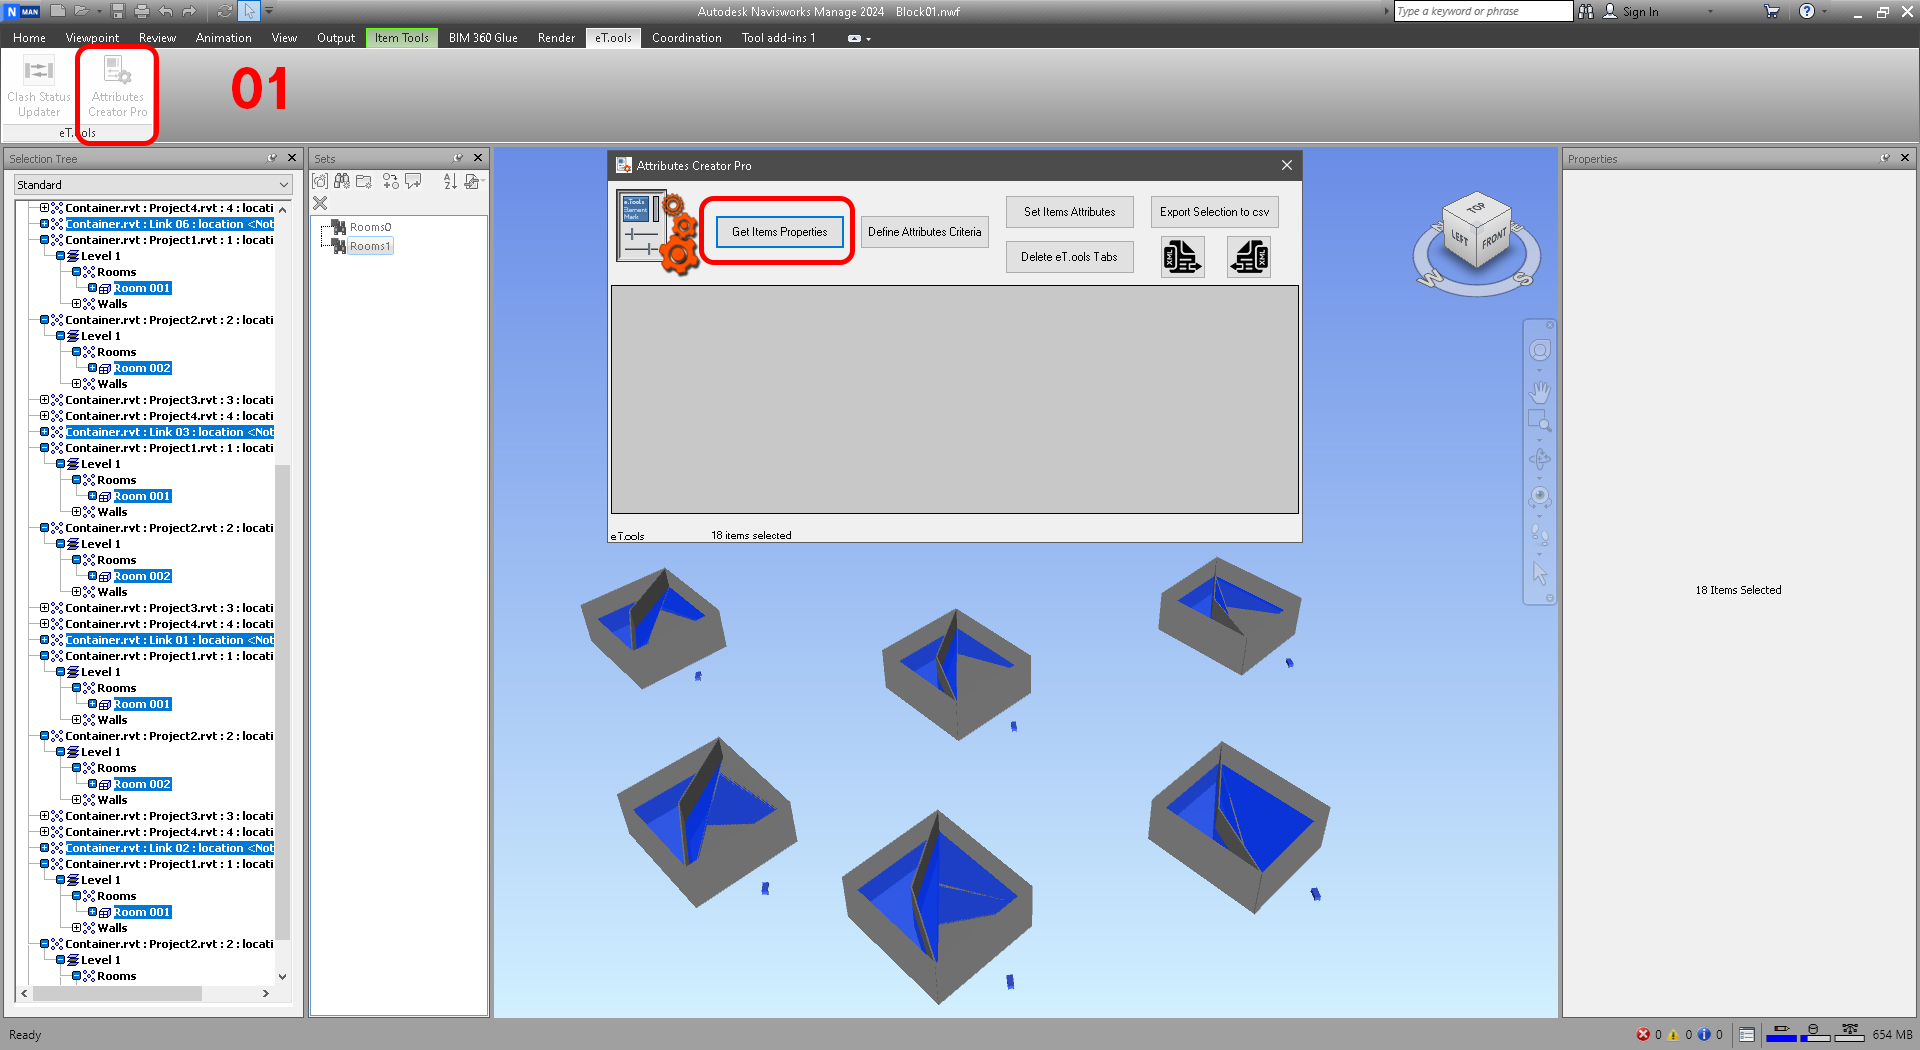Click the New file icon
The width and height of the screenshot is (1920, 1050).
[x=58, y=11]
